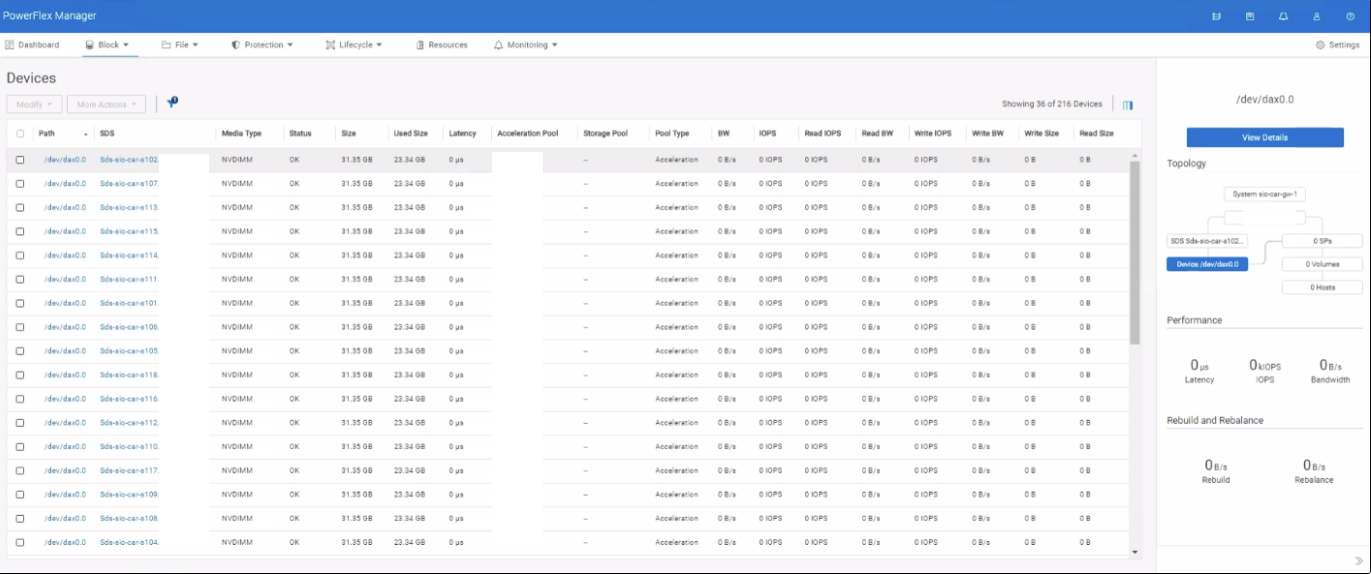Open the Protection dropdown menu
The image size is (1371, 574).
tap(262, 45)
